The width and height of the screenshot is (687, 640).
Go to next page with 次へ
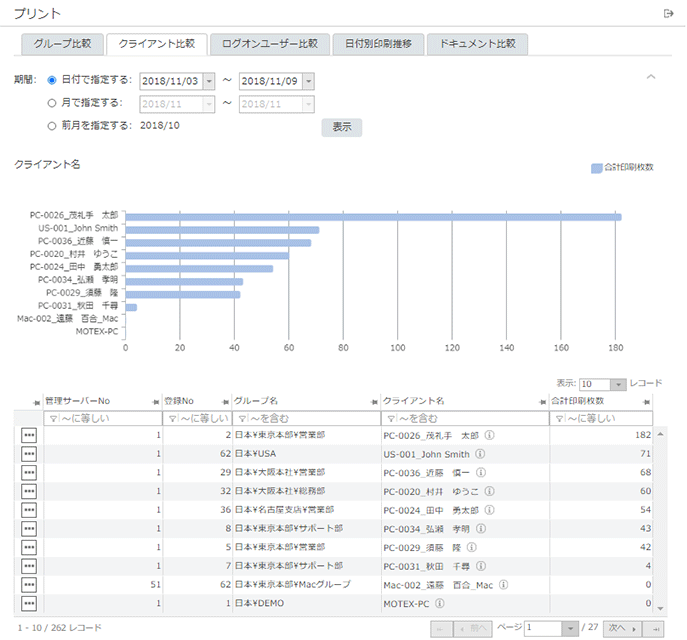click(622, 627)
